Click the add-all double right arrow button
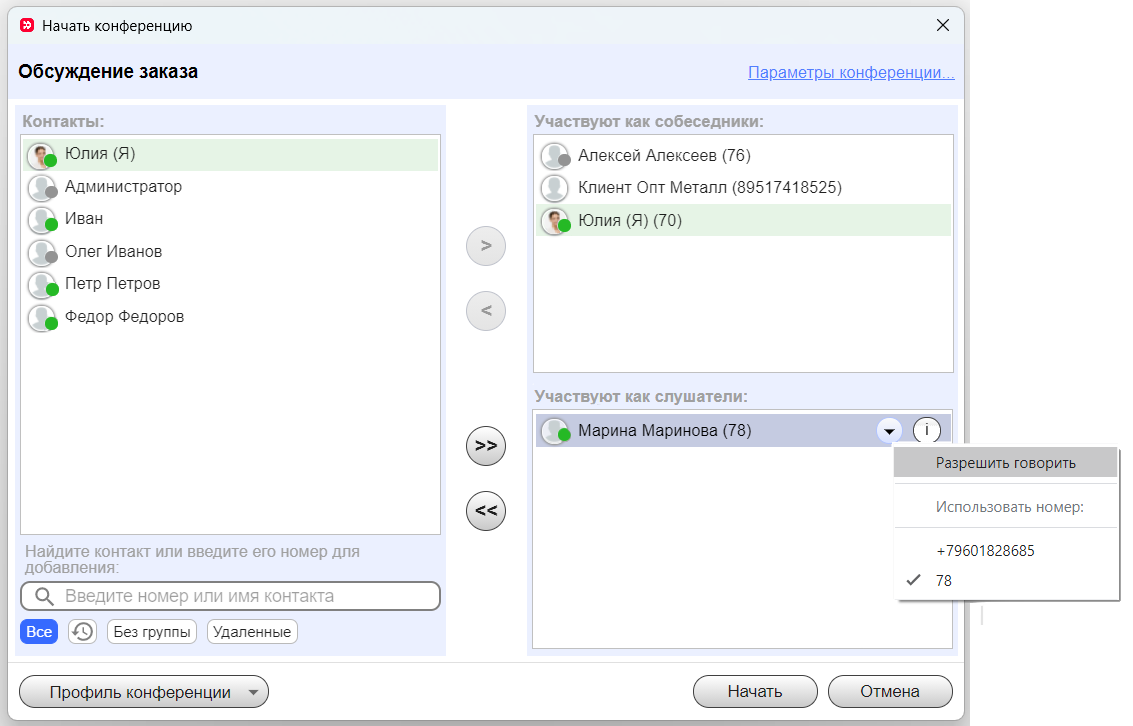1133x726 pixels. [x=486, y=447]
